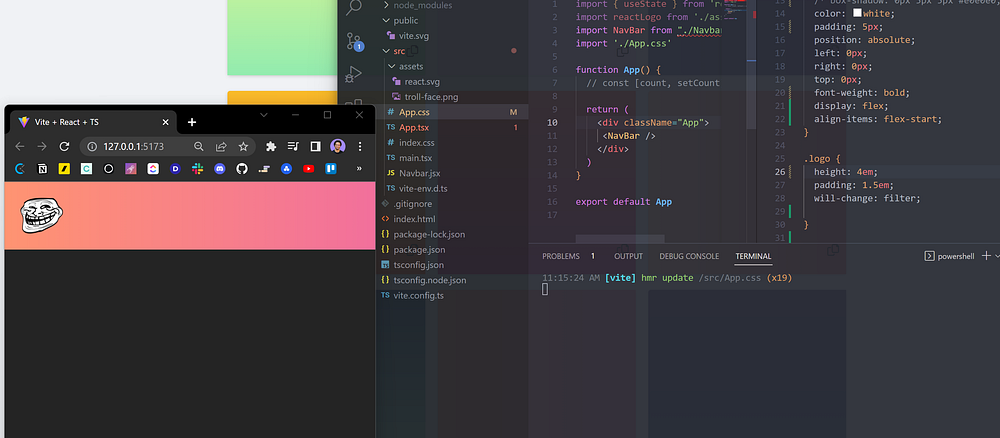Open the Slack bookmark
This screenshot has height=438, width=1000.
point(198,169)
